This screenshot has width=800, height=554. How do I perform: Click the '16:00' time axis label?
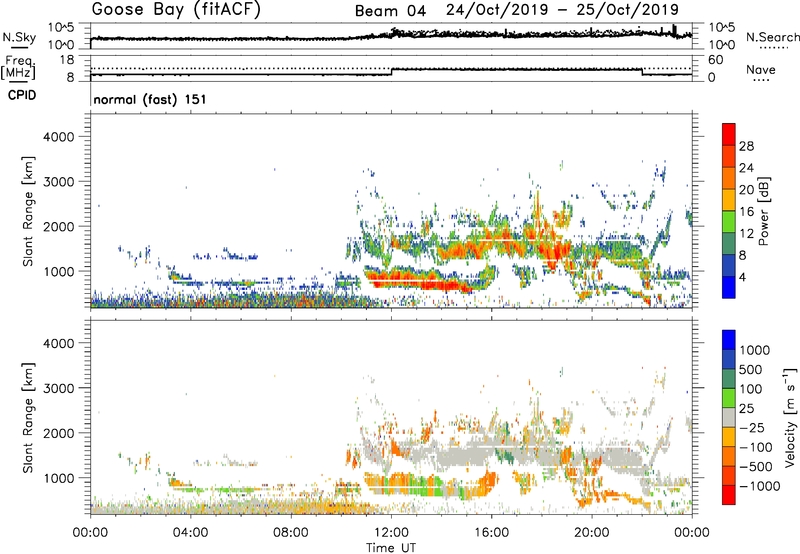coord(491,533)
